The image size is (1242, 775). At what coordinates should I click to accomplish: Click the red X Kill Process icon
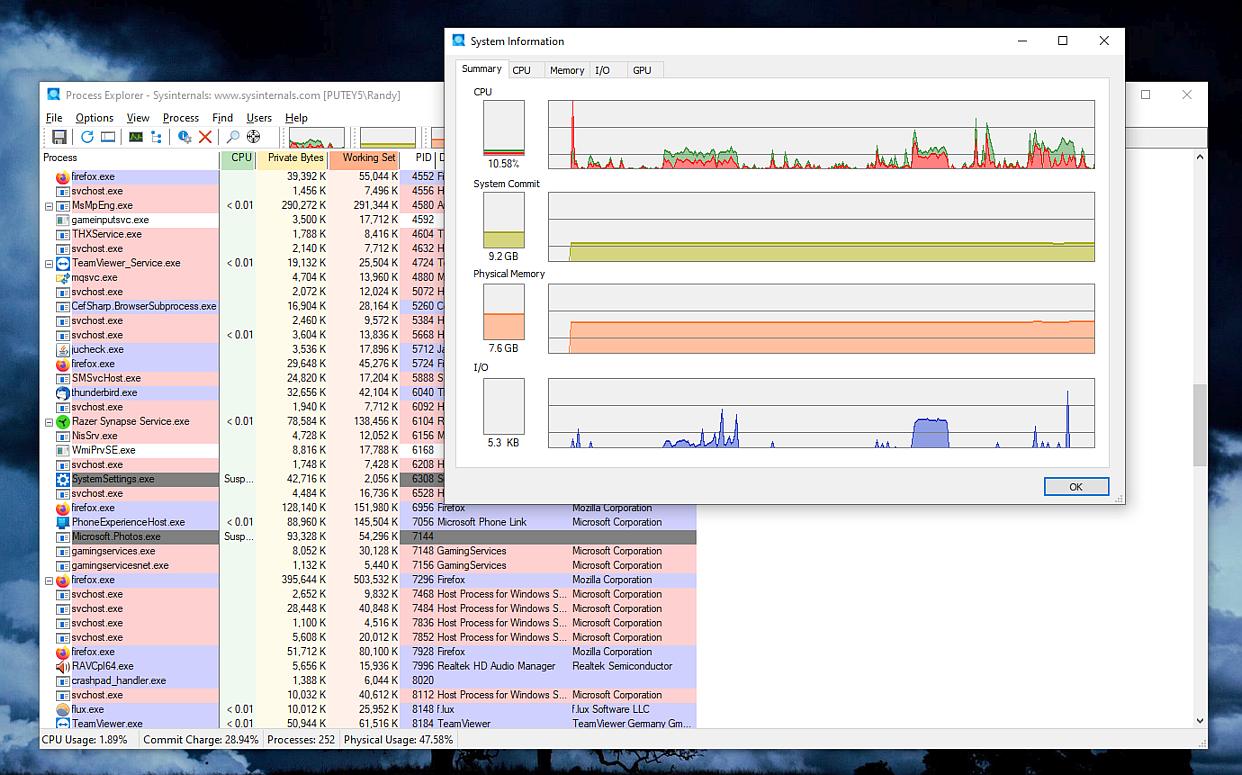[x=205, y=137]
